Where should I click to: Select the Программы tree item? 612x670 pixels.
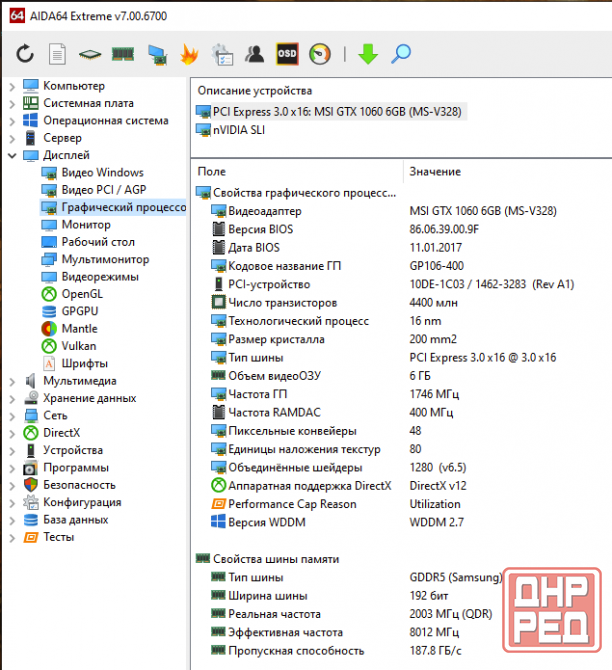point(66,468)
